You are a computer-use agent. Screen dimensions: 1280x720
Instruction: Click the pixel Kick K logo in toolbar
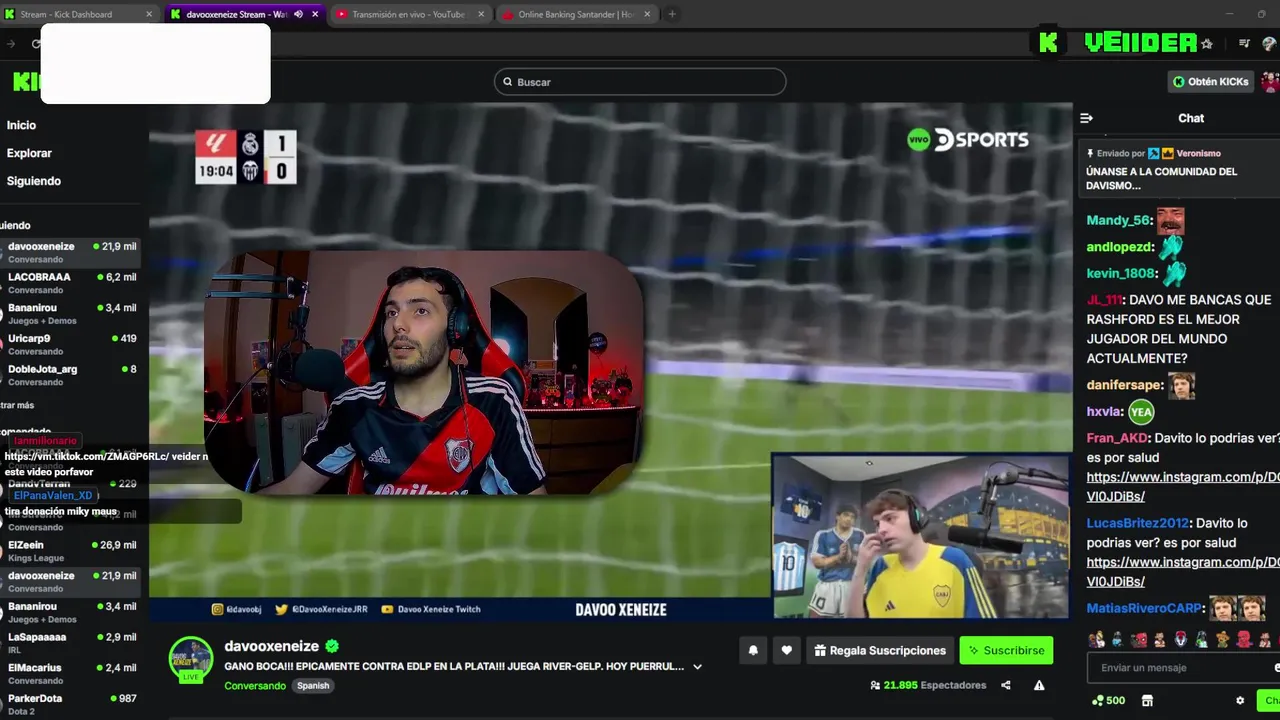tap(1048, 42)
